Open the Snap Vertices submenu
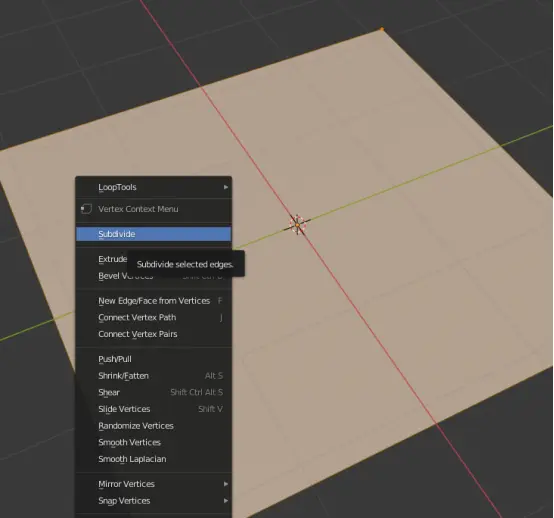 coord(154,501)
